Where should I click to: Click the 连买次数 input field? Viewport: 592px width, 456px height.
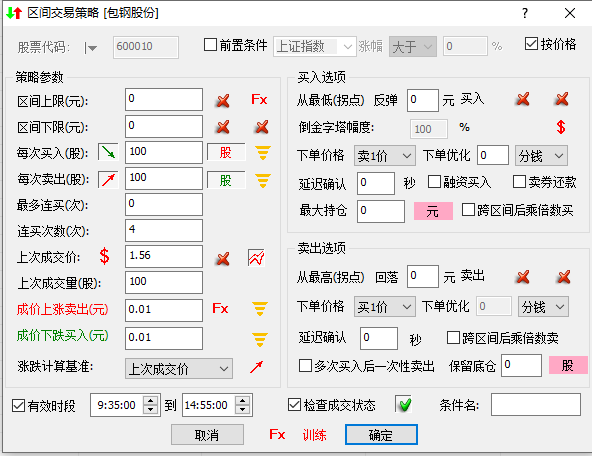pyautogui.click(x=164, y=230)
